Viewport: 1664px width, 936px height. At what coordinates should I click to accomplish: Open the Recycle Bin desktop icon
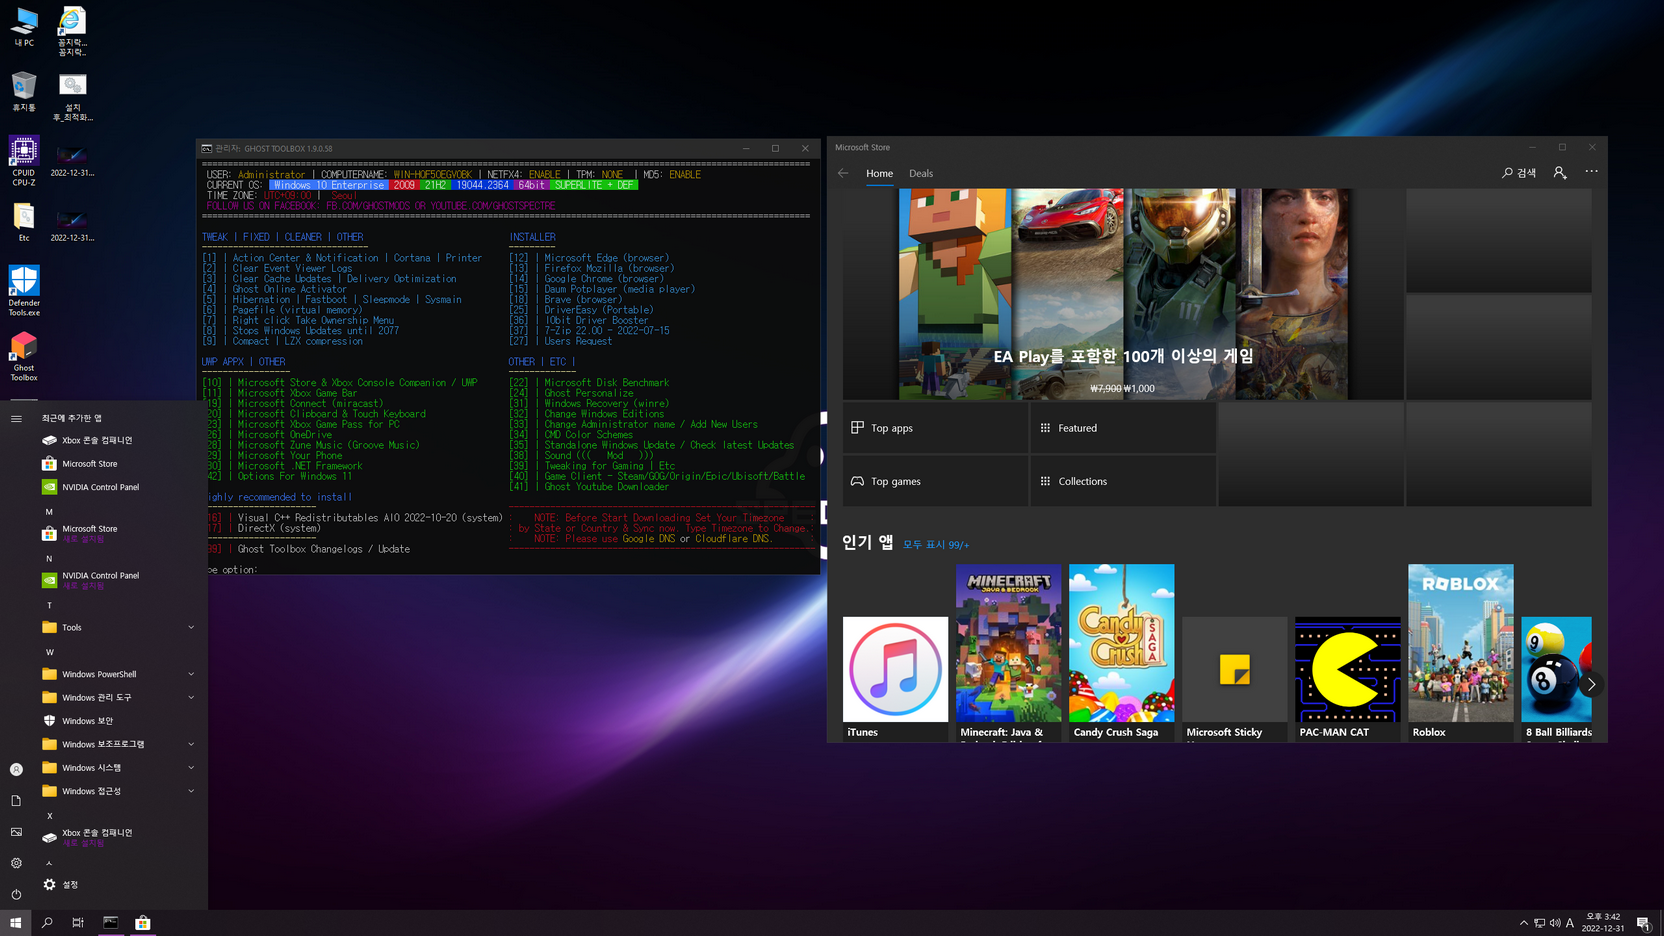tap(24, 91)
